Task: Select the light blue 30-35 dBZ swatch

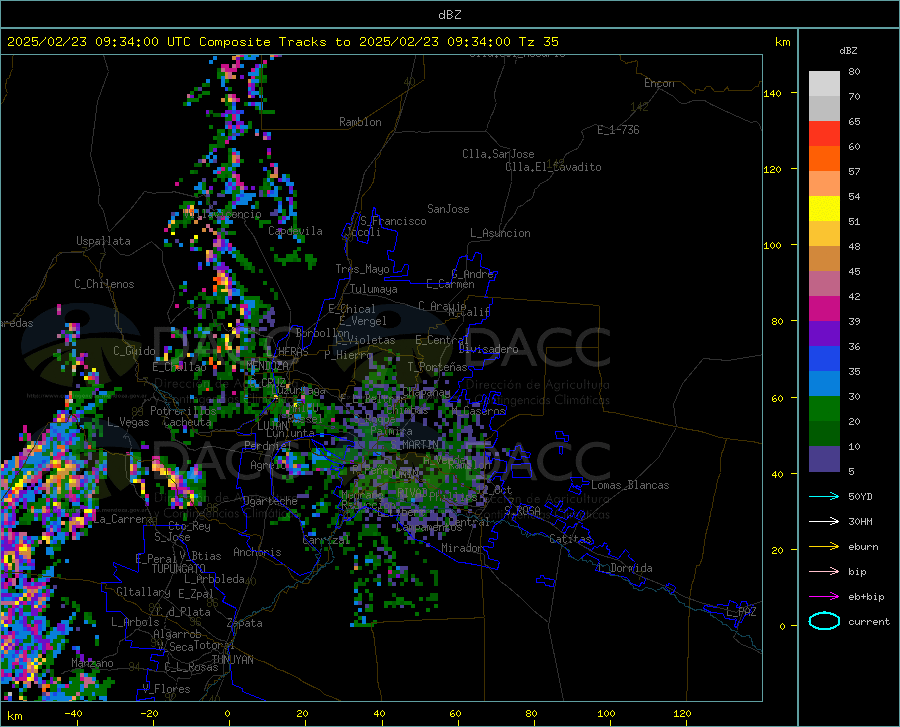Action: (x=824, y=384)
